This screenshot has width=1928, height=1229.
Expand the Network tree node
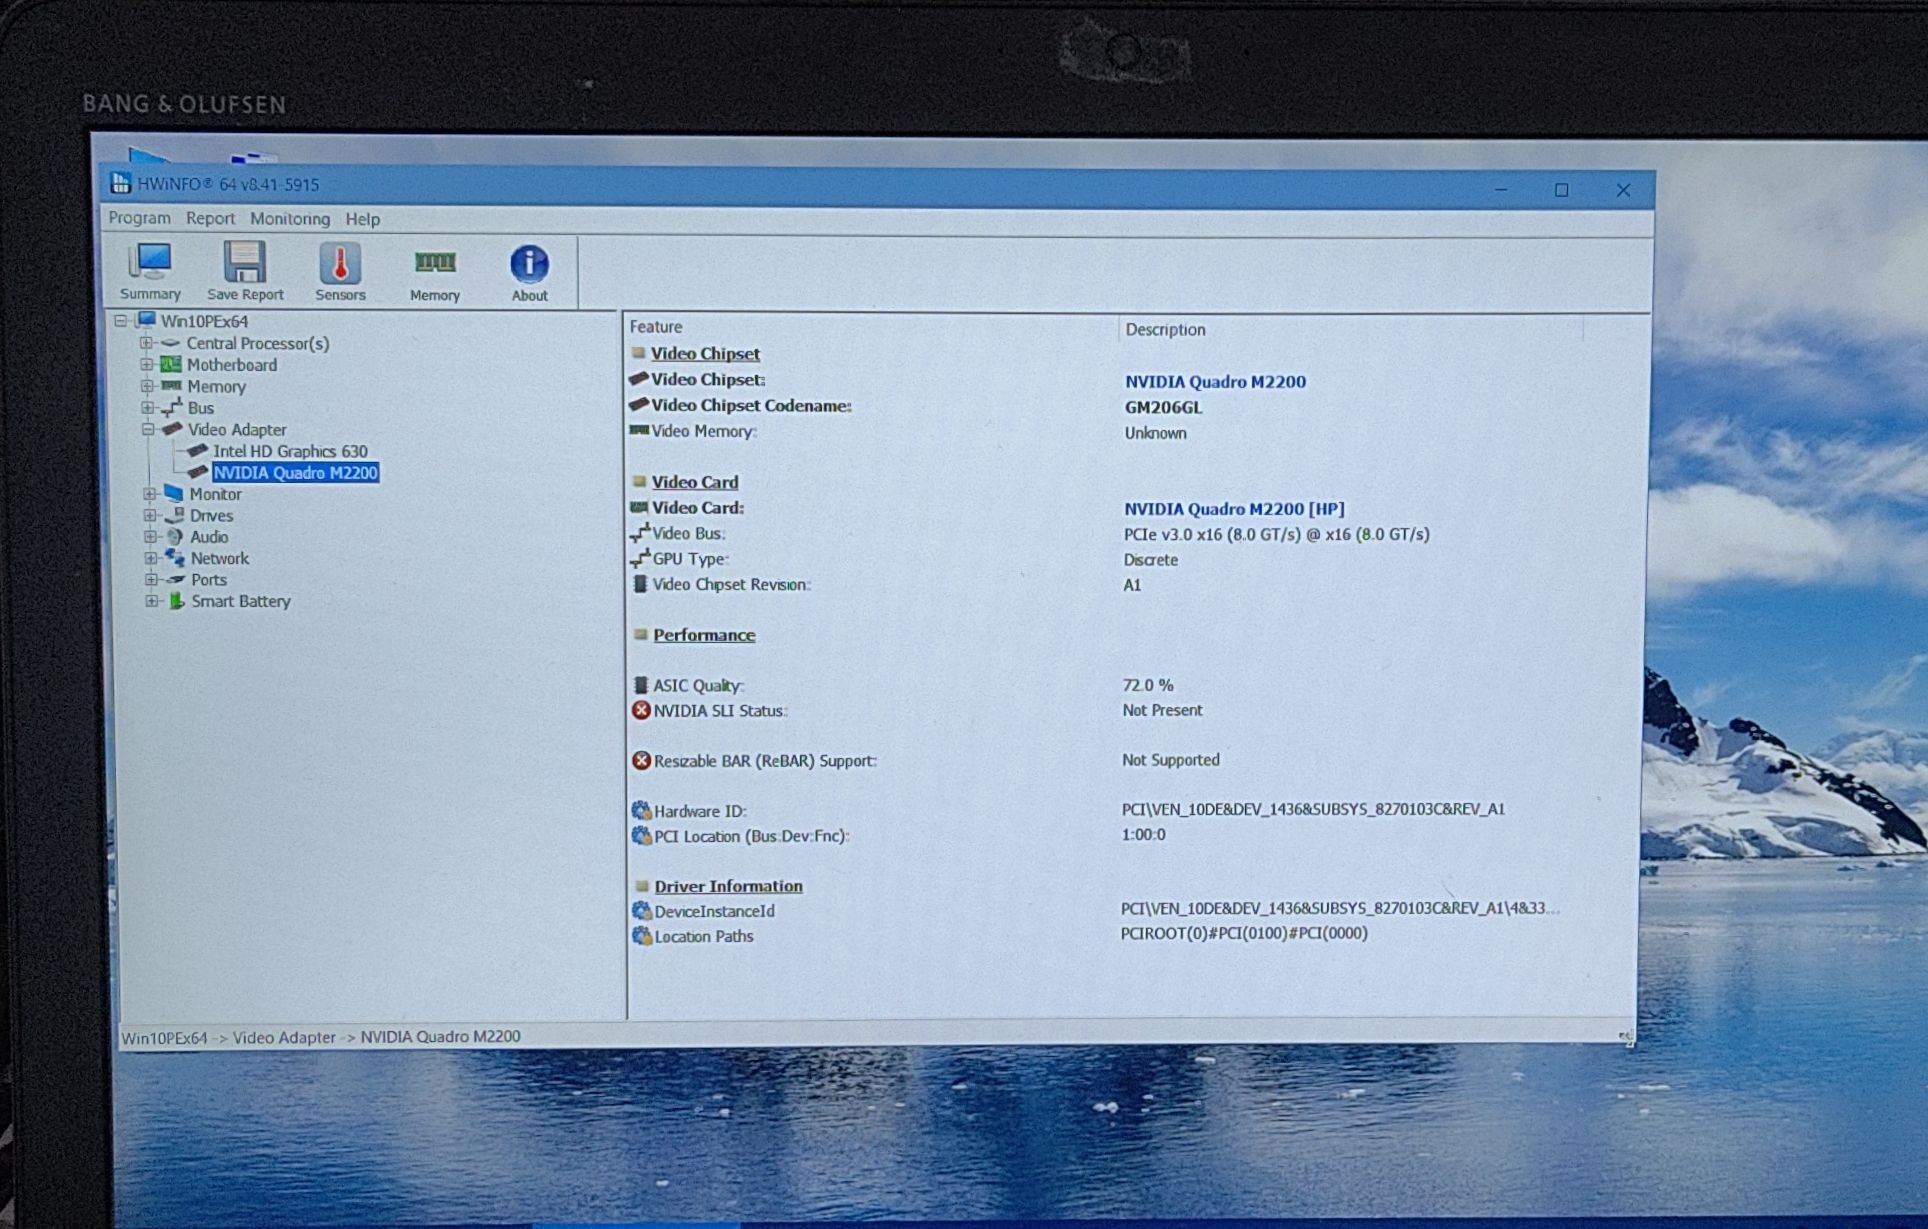pyautogui.click(x=151, y=558)
